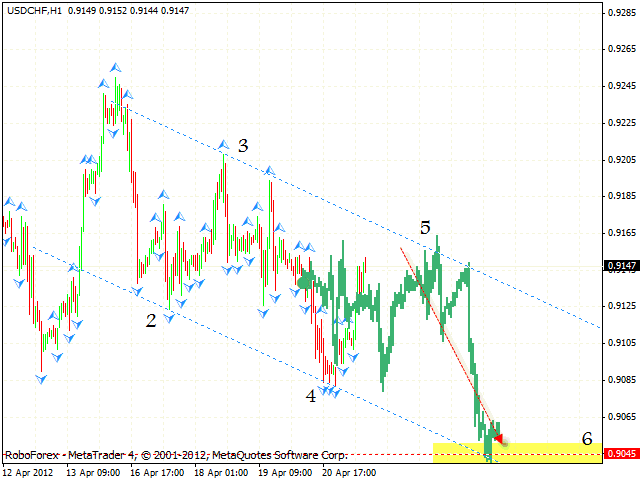The image size is (640, 480).
Task: Click the 0.9205 price axis label
Action: (620, 160)
